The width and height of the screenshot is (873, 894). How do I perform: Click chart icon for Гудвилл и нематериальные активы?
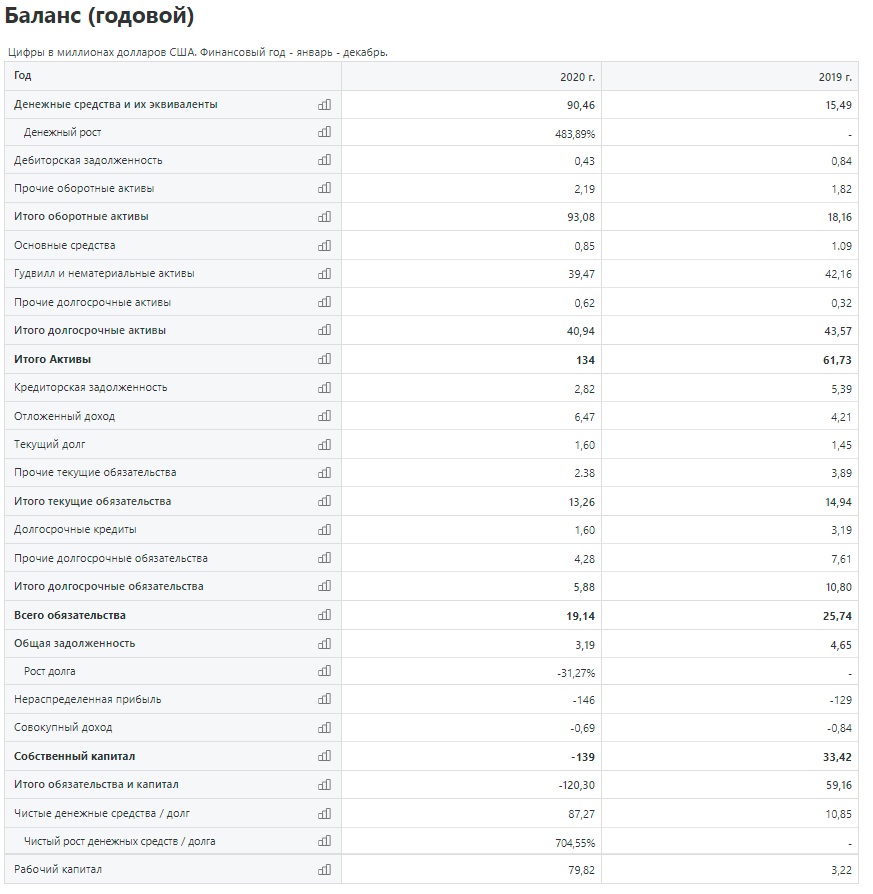(x=324, y=274)
